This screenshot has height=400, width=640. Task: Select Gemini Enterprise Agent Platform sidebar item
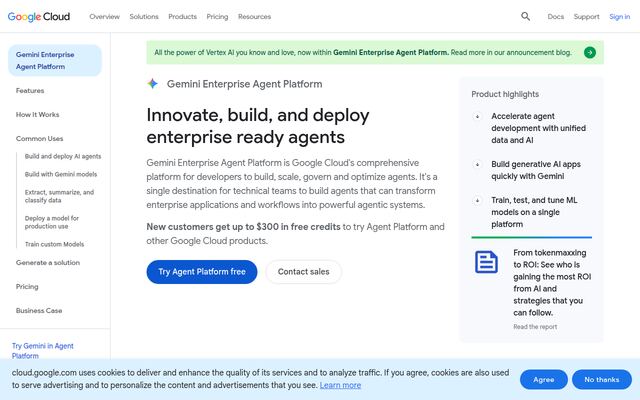[55, 60]
